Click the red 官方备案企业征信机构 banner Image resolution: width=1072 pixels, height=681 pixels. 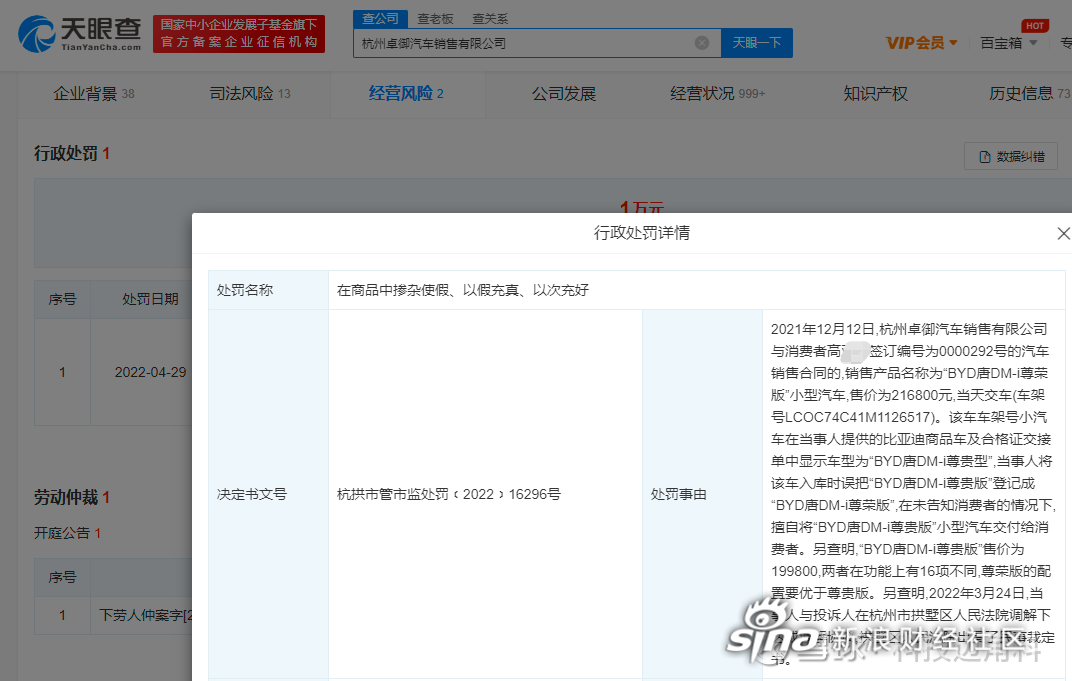[239, 34]
